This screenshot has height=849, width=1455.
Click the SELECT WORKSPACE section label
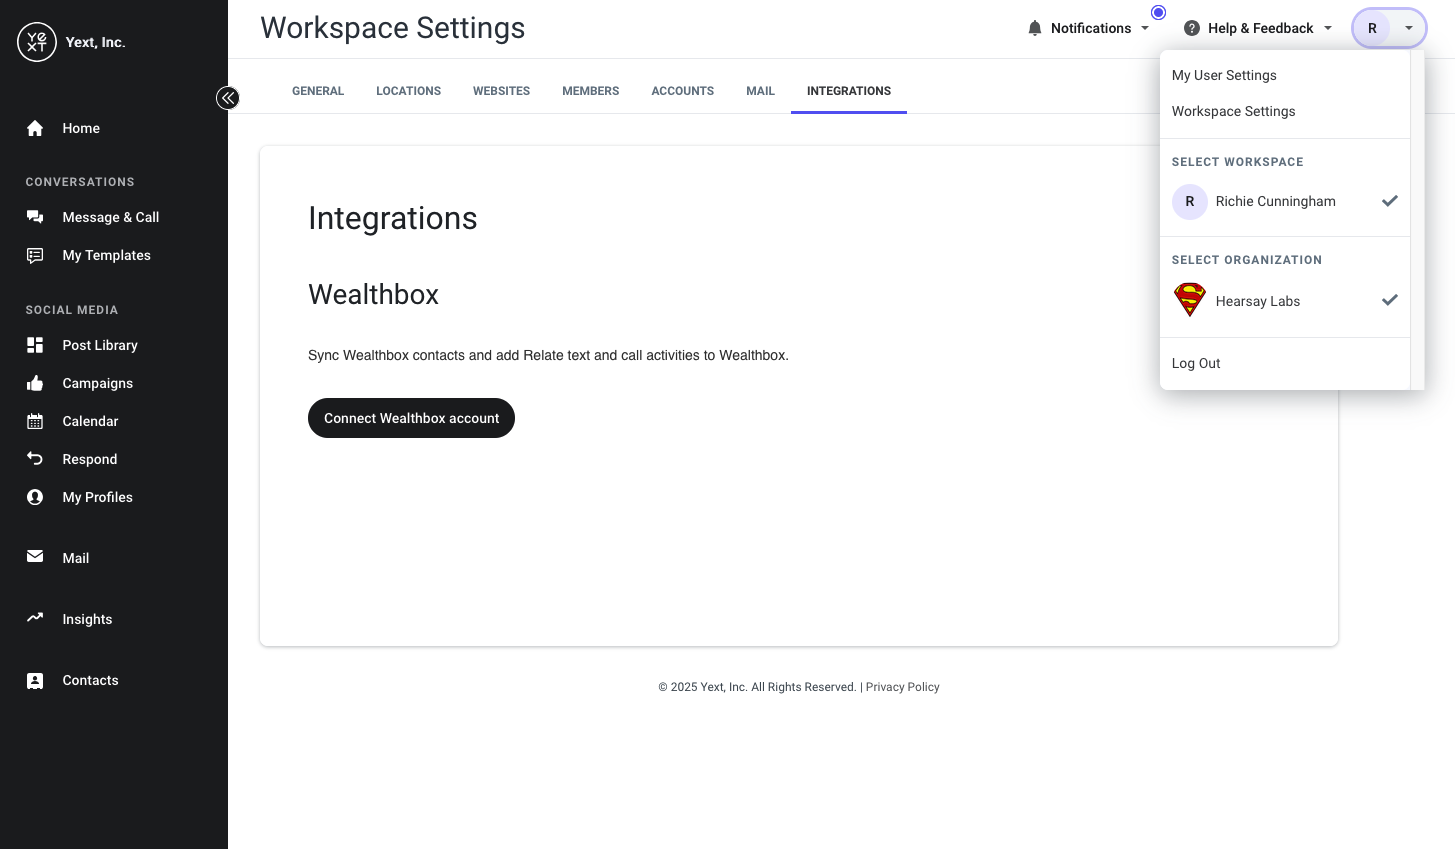point(1237,162)
